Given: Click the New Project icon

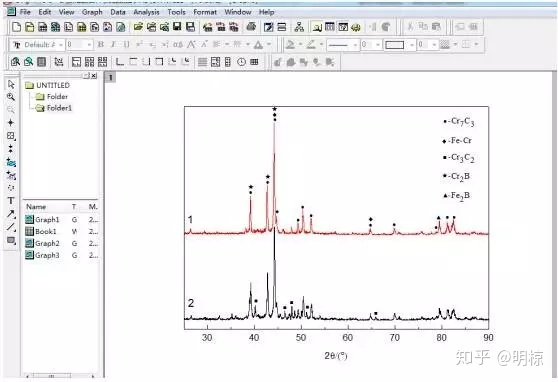Looking at the screenshot, I should pyautogui.click(x=16, y=27).
